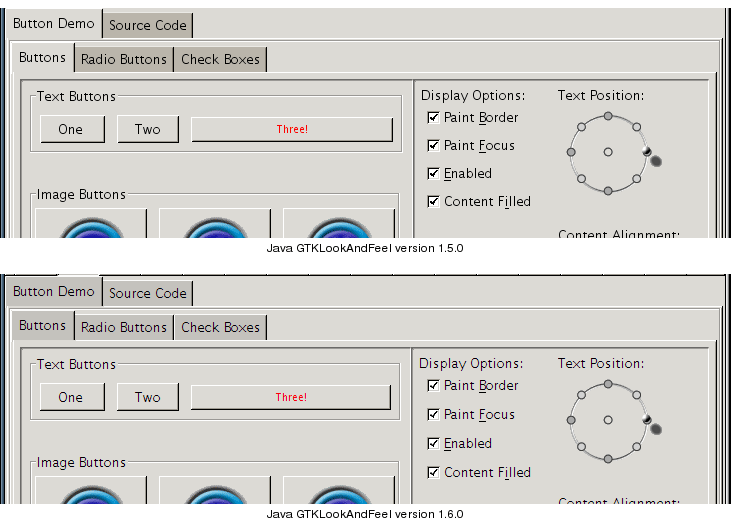Screen dimensions: 731x532
Task: Choose center text position radio in 1.5.0 panel
Action: pyautogui.click(x=608, y=152)
